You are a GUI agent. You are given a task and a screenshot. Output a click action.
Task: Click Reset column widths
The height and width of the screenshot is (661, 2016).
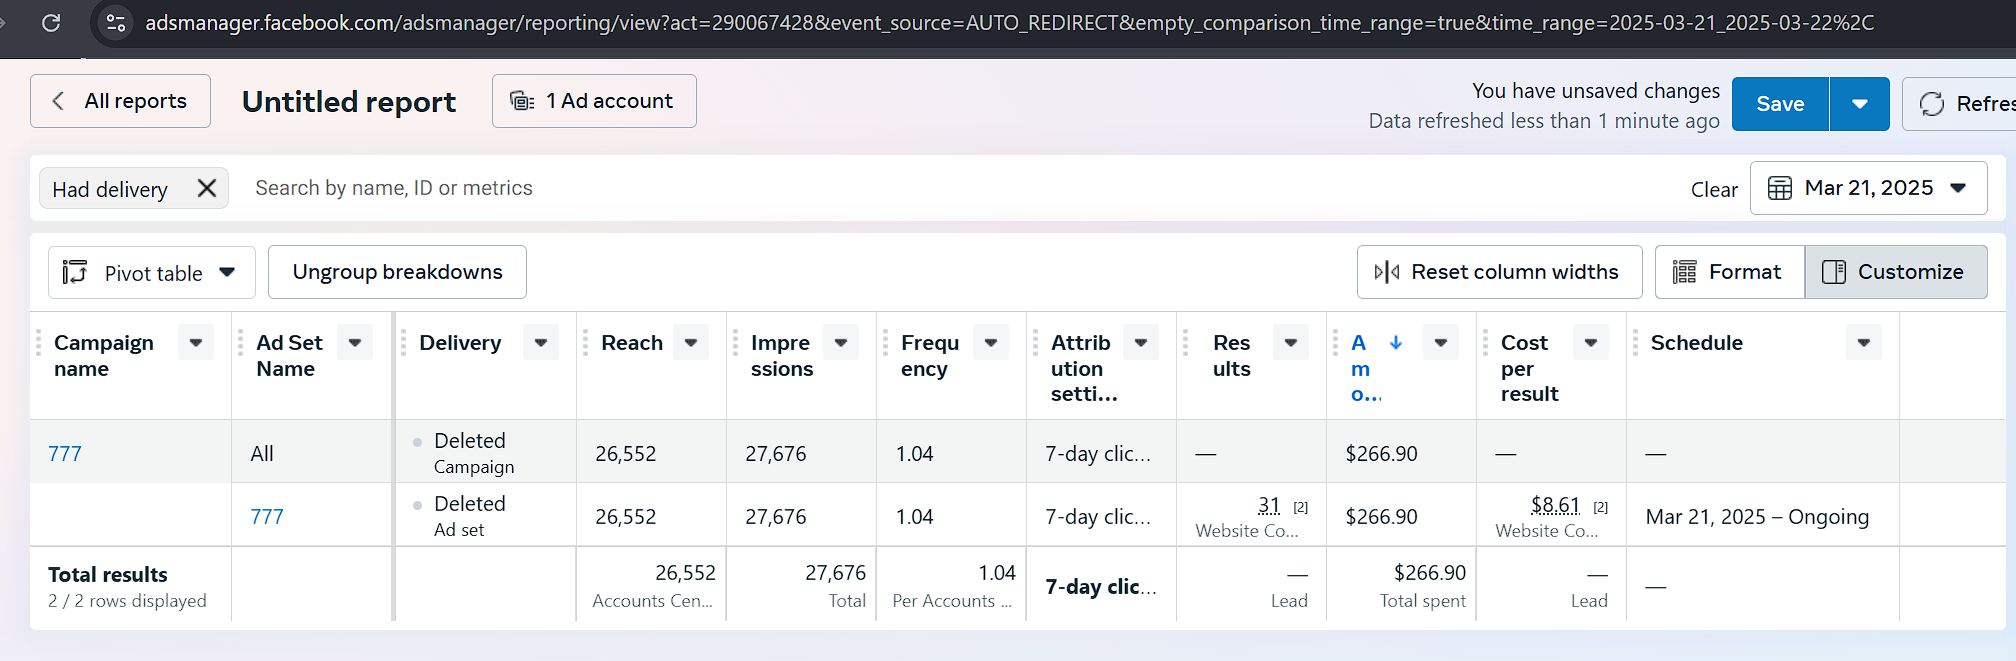(x=1499, y=272)
